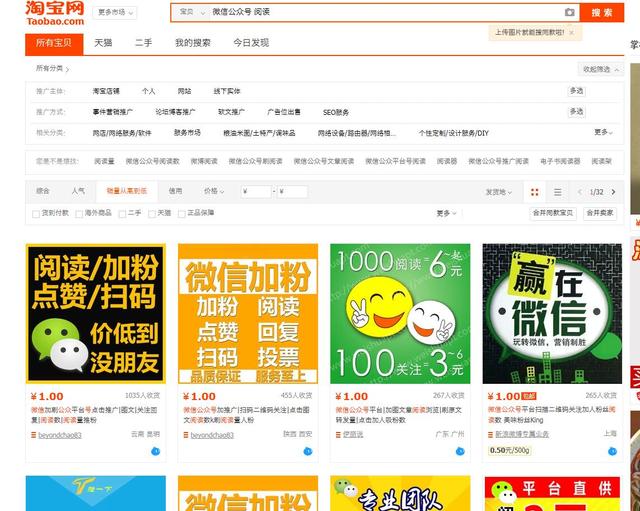Click 多选 in the 推广方式 row

[576, 111]
